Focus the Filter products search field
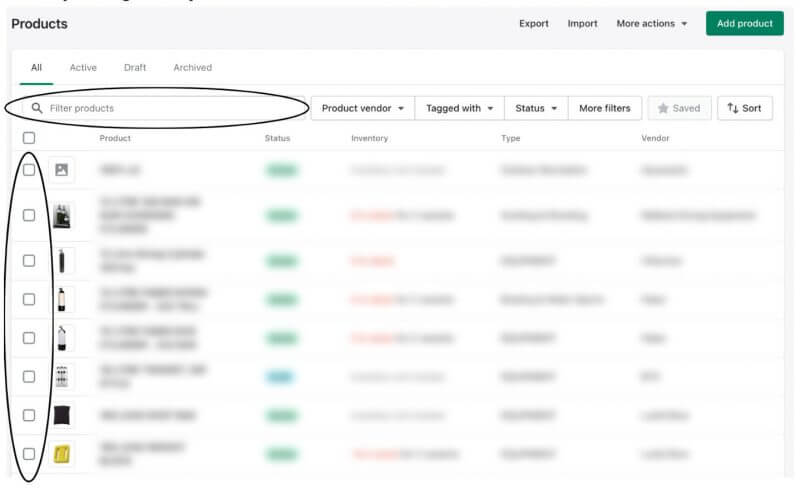800x494 pixels. (x=170, y=108)
